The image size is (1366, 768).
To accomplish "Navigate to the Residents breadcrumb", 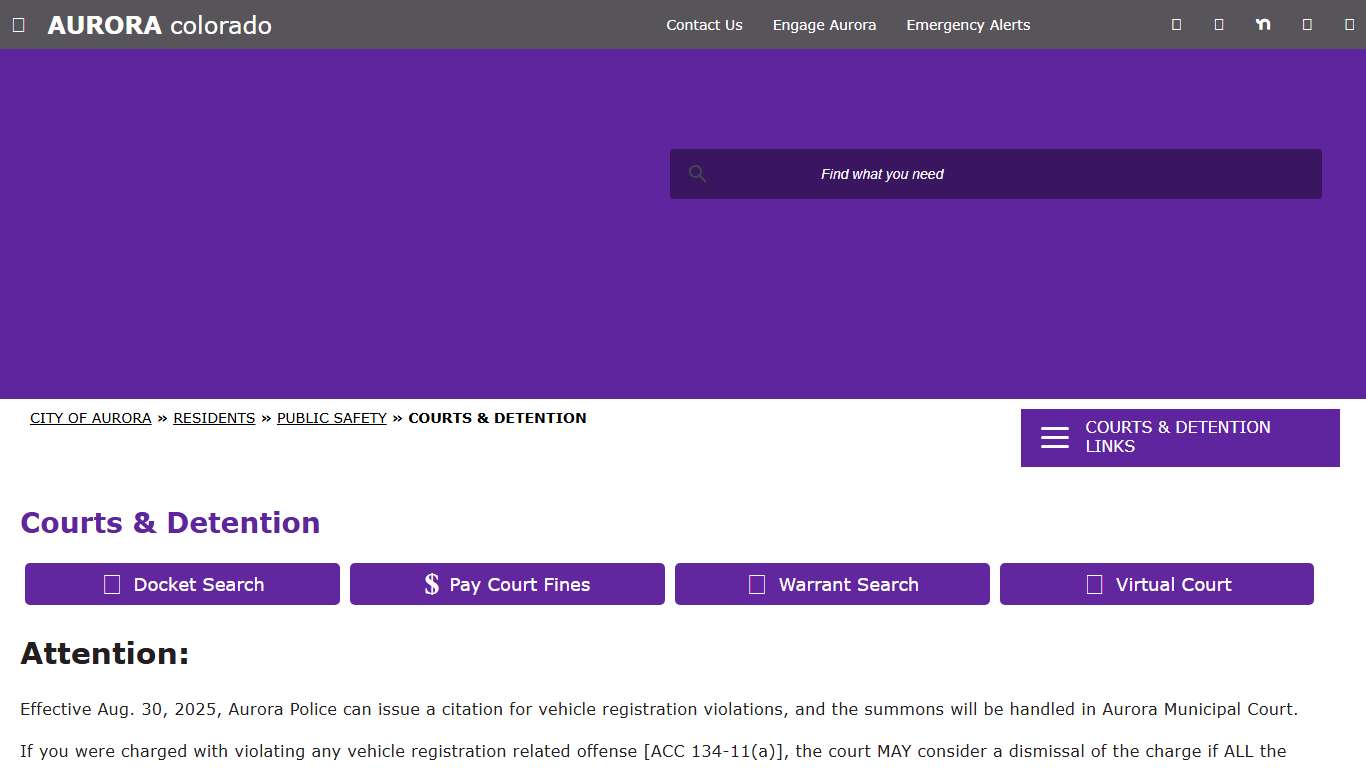I will [214, 418].
